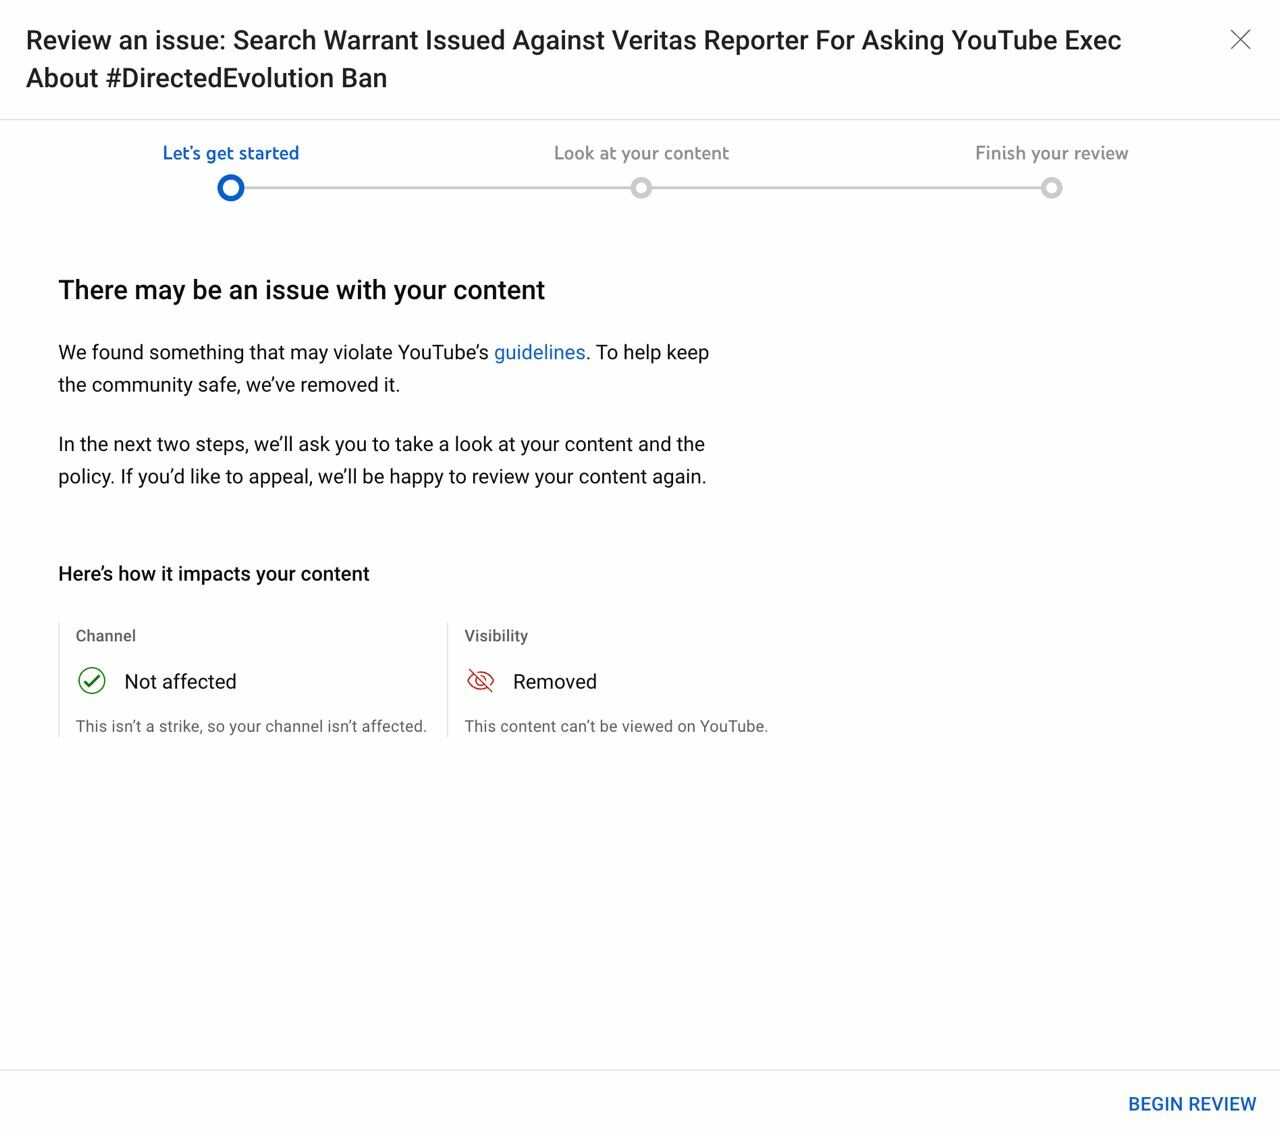Viewport: 1280px width, 1137px height.
Task: Click 'There may be an issue' heading
Action: [x=301, y=290]
